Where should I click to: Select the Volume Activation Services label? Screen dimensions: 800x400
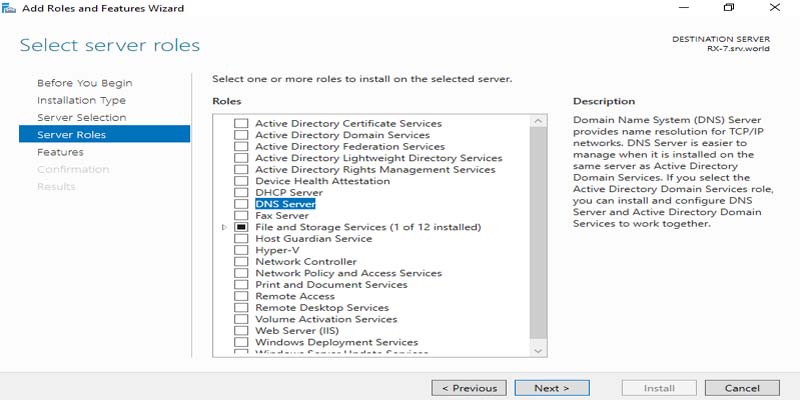pyautogui.click(x=326, y=319)
